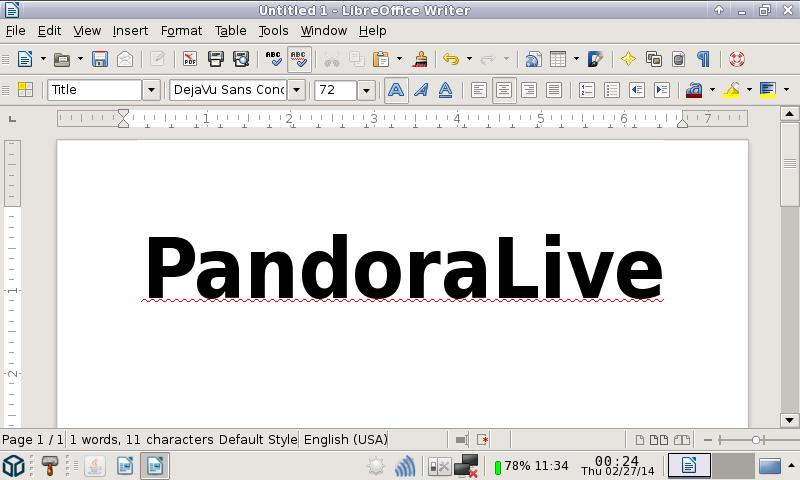
Task: Click the Undo arrow
Action: 451,59
